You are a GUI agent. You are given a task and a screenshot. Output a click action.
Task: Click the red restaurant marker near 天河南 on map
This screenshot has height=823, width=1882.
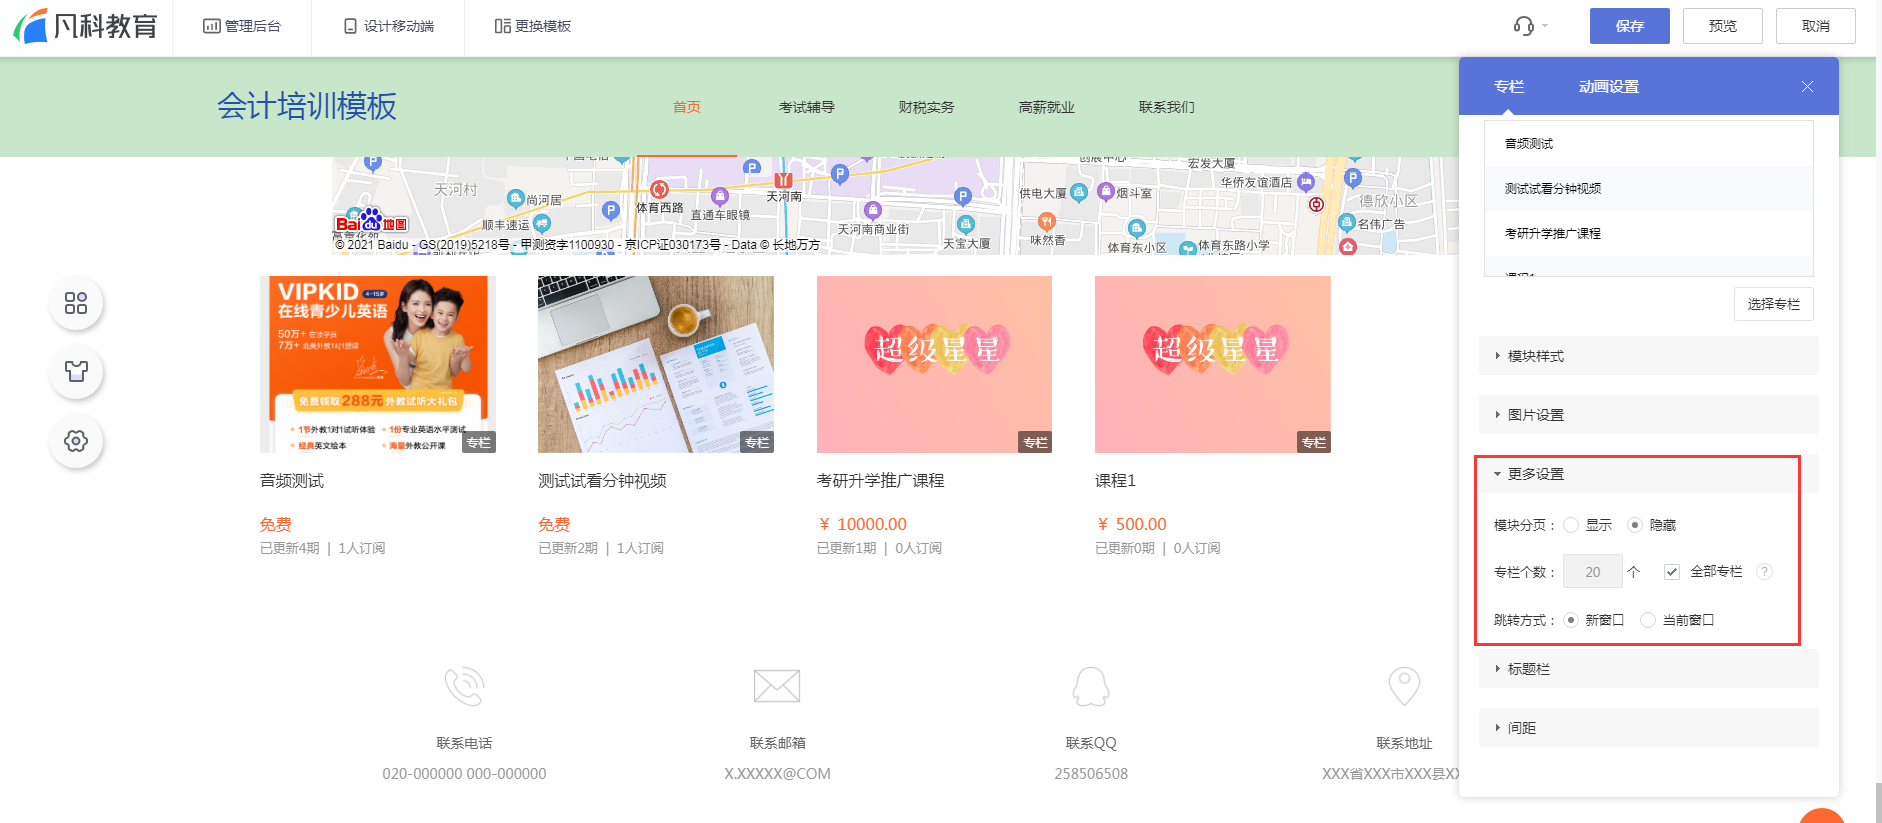(784, 180)
